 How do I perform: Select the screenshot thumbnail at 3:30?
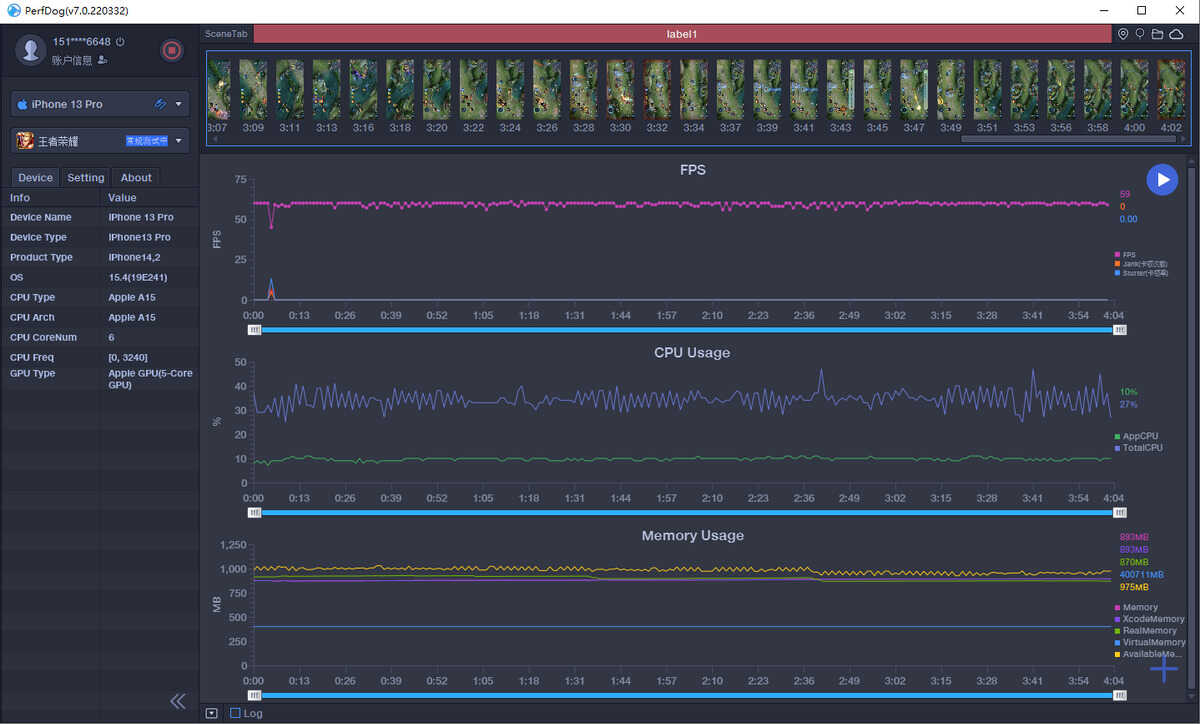pyautogui.click(x=620, y=90)
